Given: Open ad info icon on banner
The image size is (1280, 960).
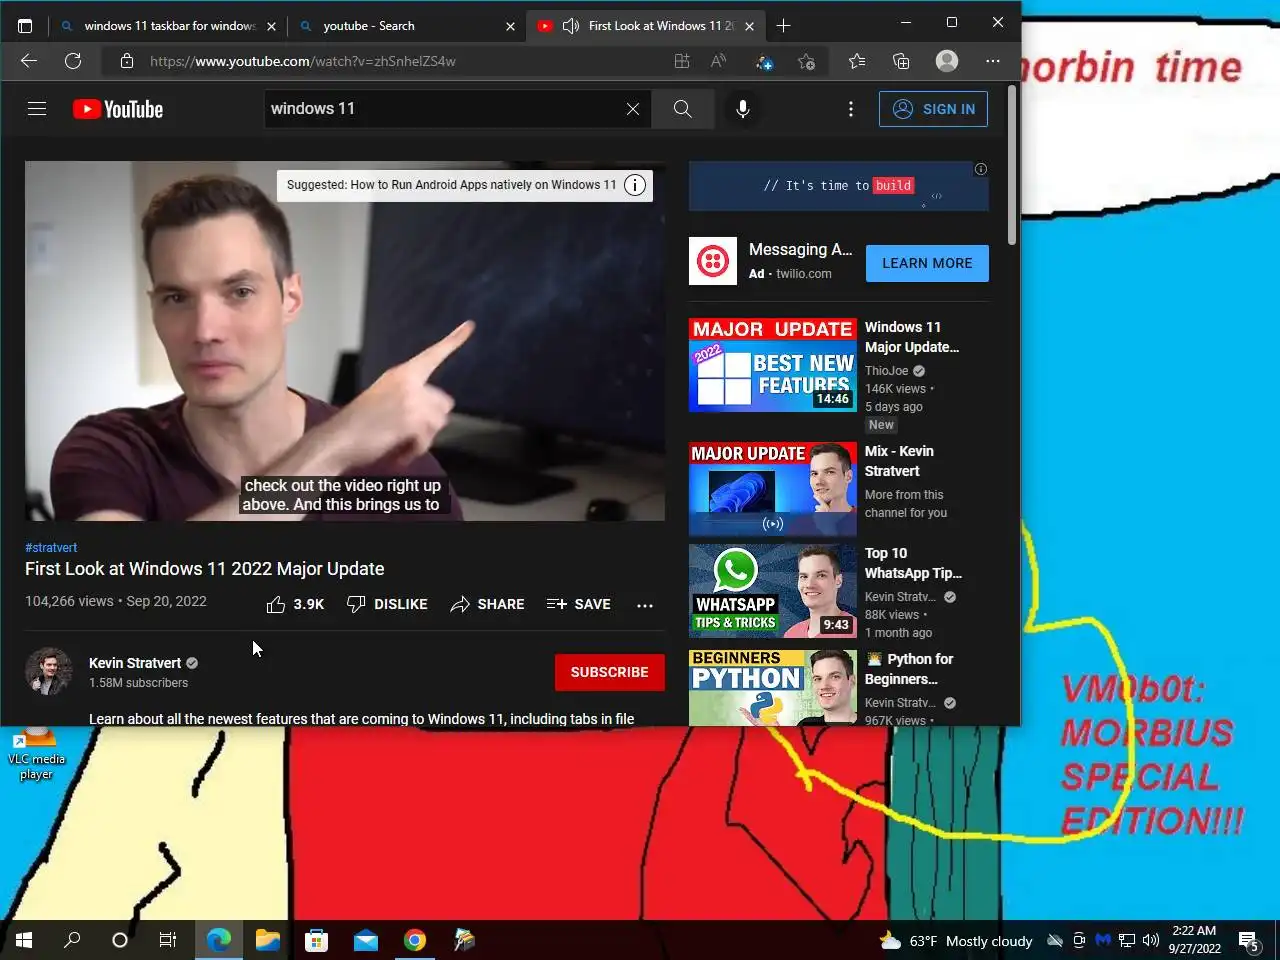Looking at the screenshot, I should pos(981,169).
